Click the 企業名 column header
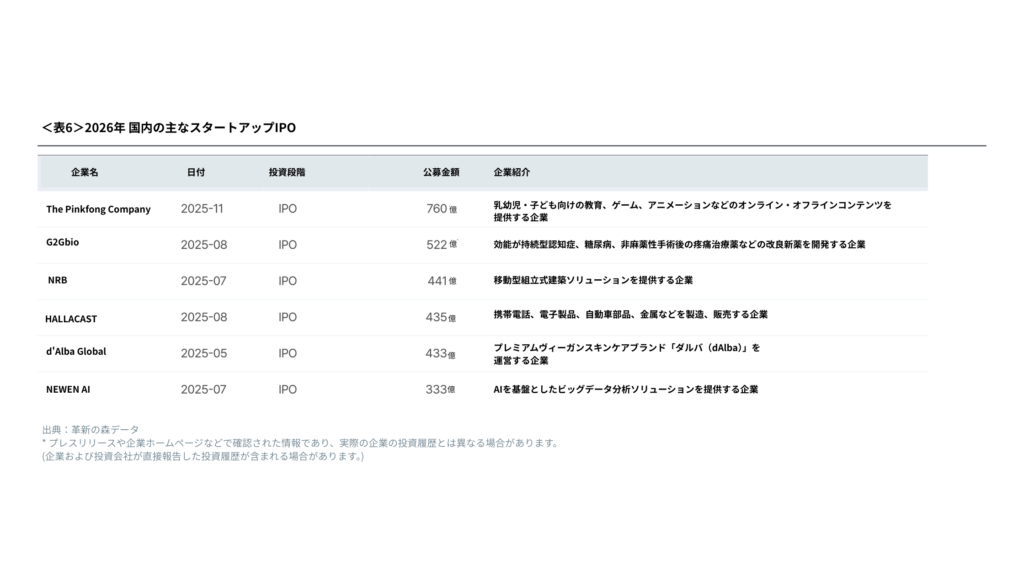This screenshot has width=1024, height=576. coord(85,173)
